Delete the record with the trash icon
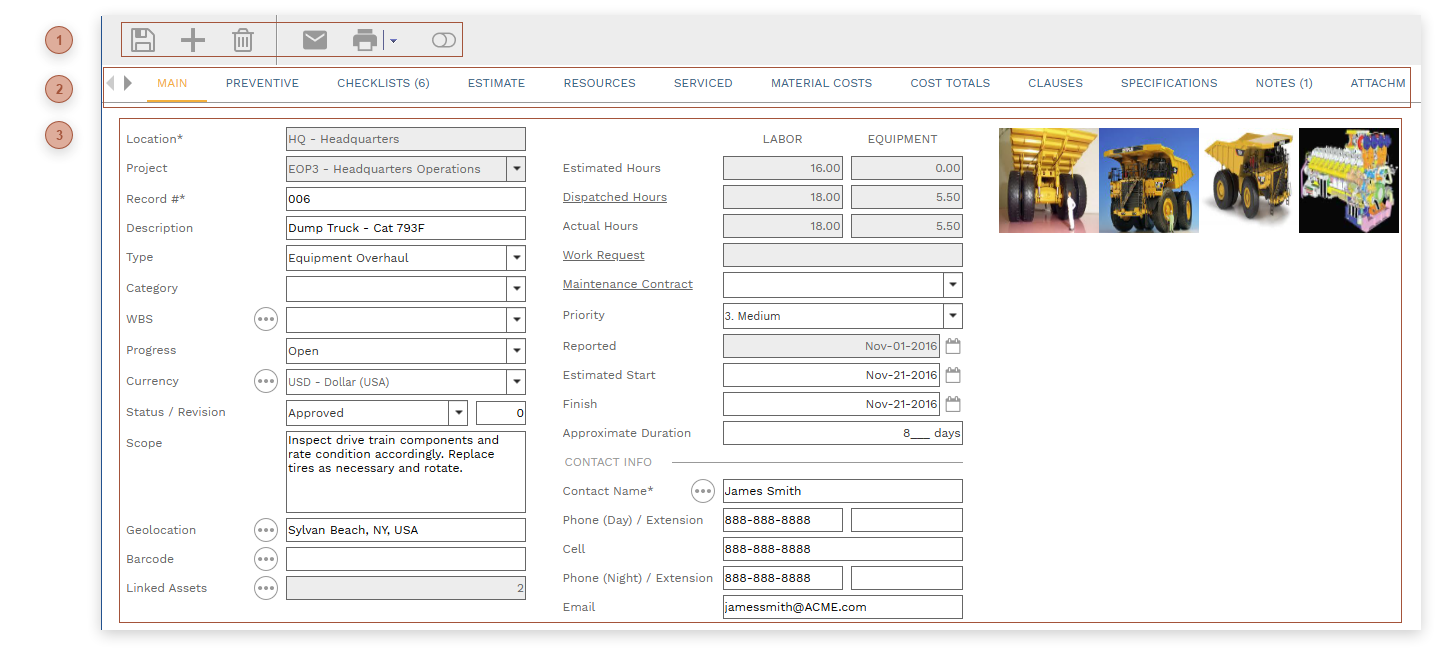Viewport: 1440px width, 653px height. click(x=243, y=40)
